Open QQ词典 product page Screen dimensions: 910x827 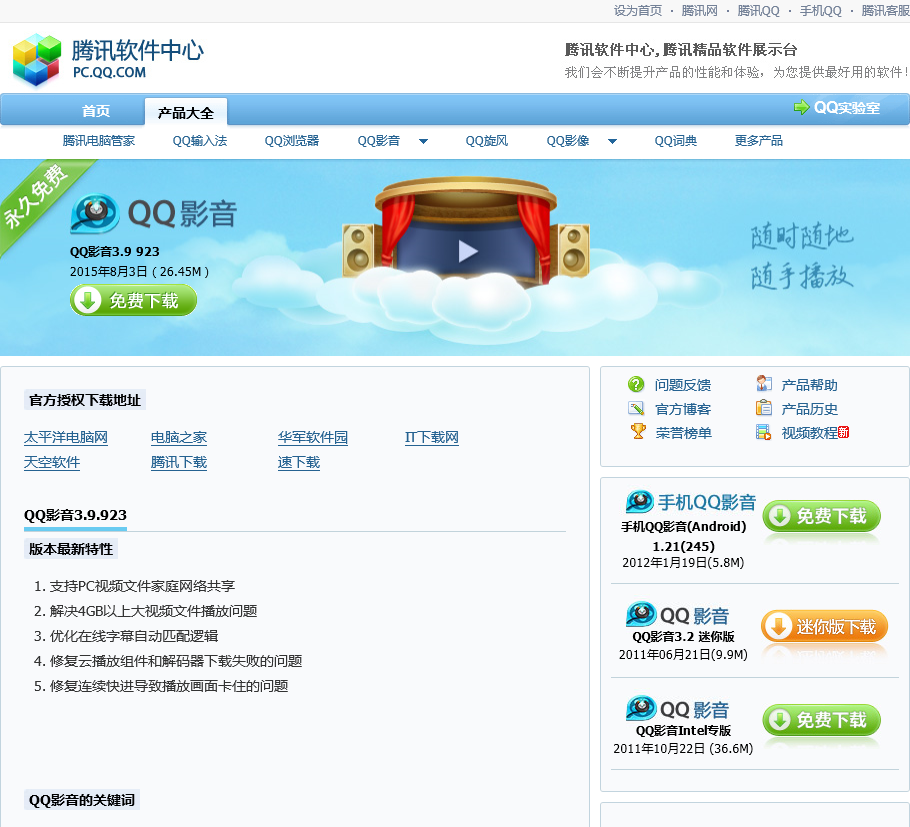[676, 140]
